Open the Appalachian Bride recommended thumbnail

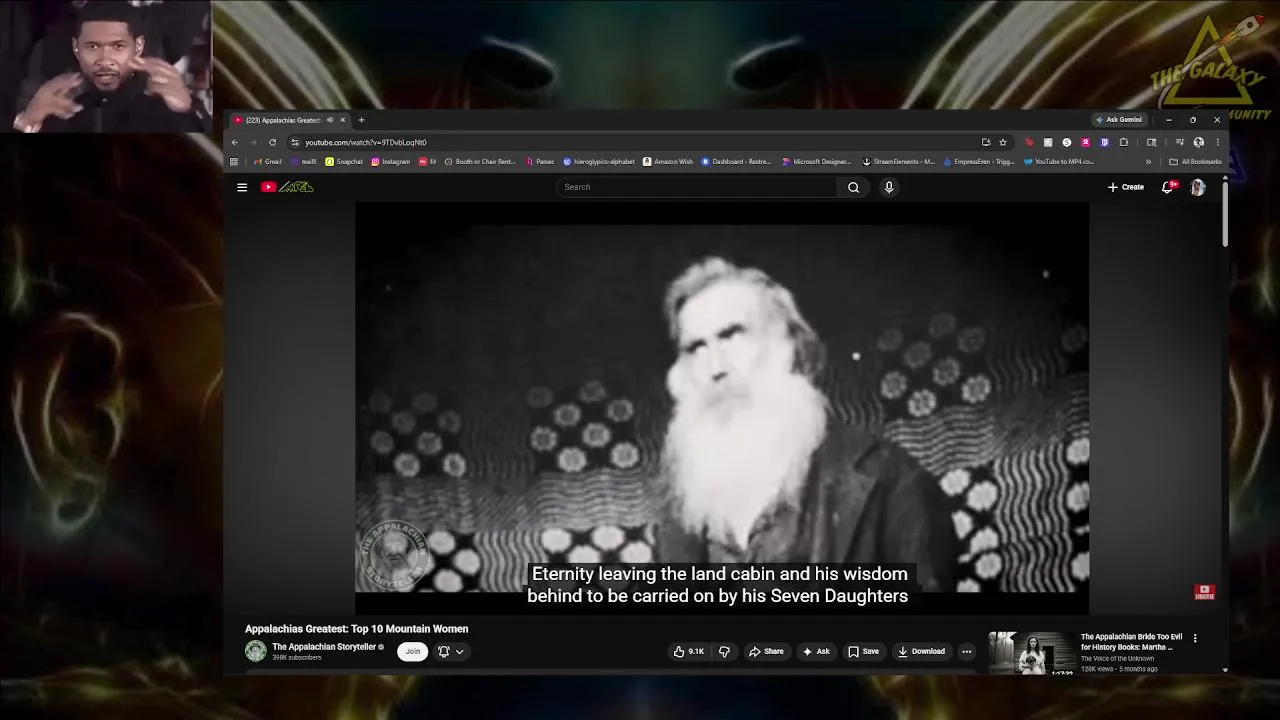click(1032, 653)
